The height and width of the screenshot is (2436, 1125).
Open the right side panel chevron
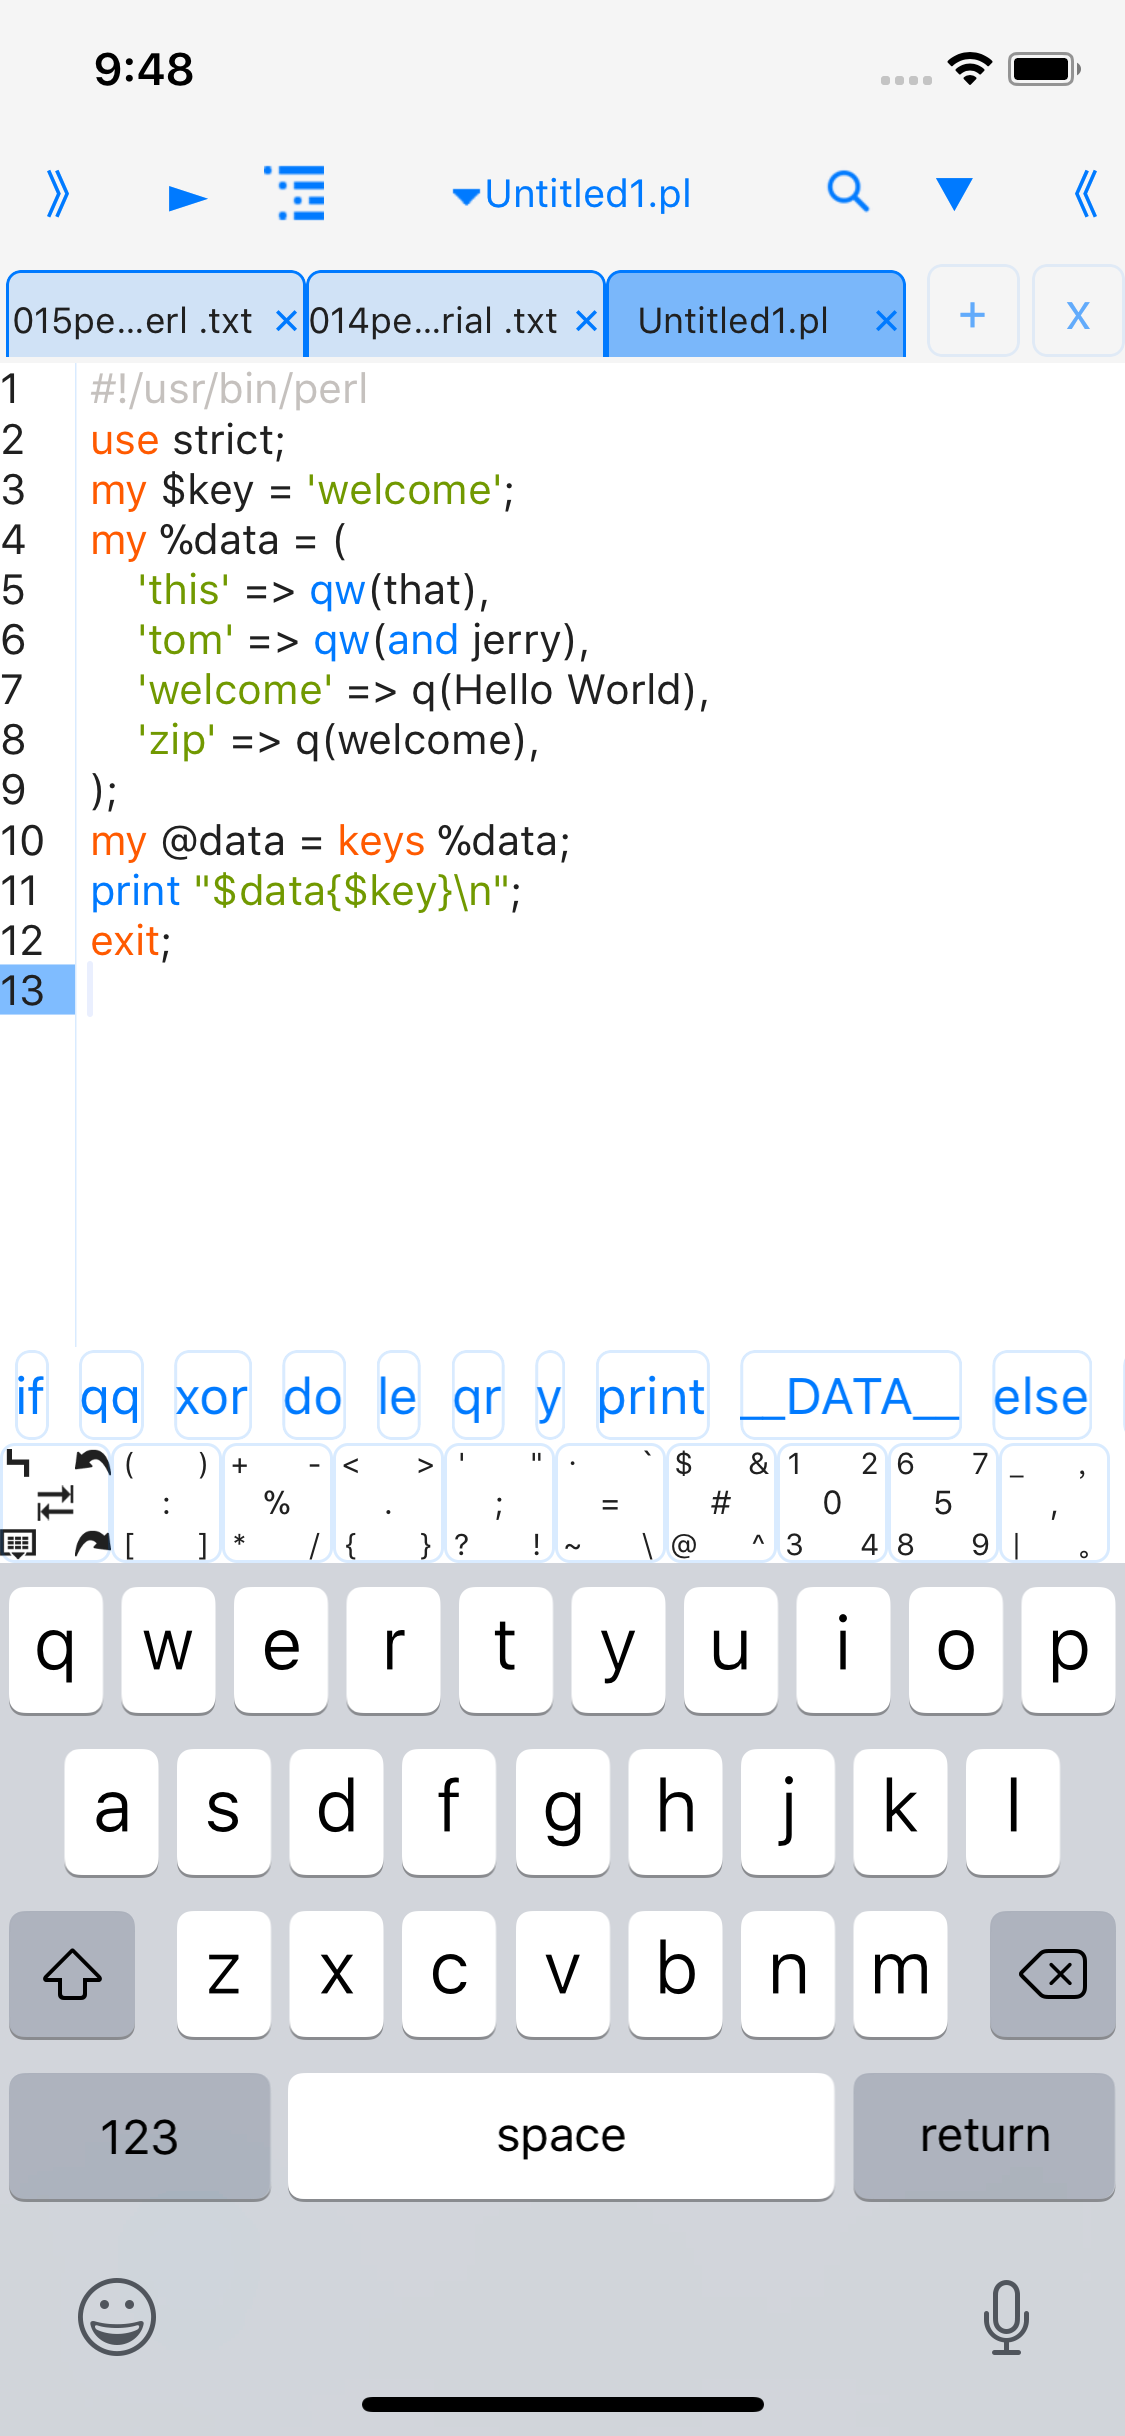click(1085, 193)
